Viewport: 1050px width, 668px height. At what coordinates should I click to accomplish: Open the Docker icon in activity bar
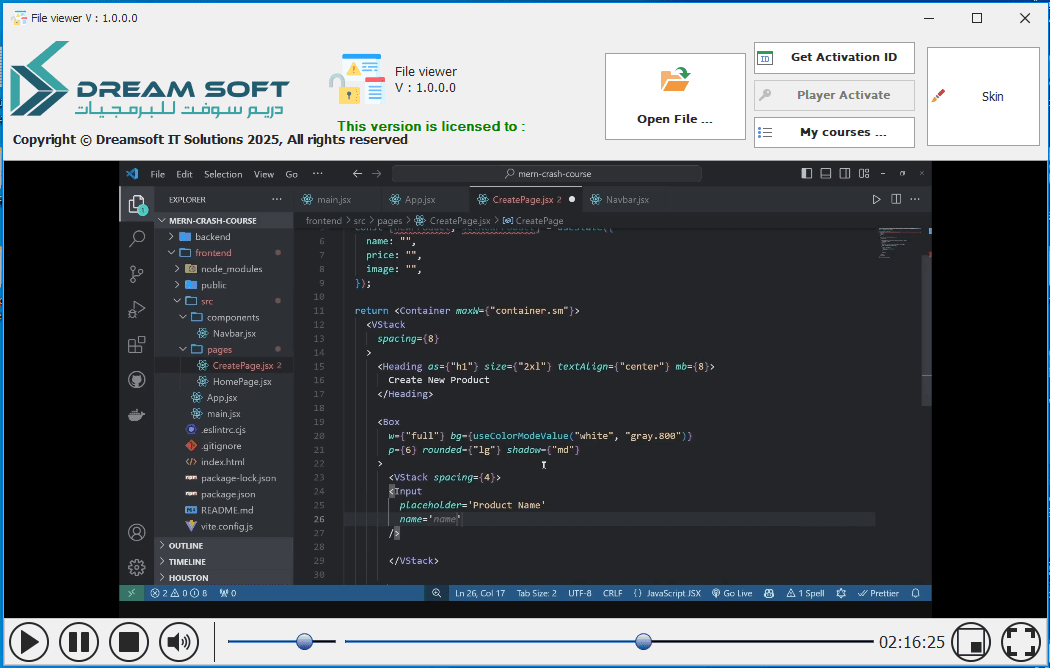tap(137, 415)
